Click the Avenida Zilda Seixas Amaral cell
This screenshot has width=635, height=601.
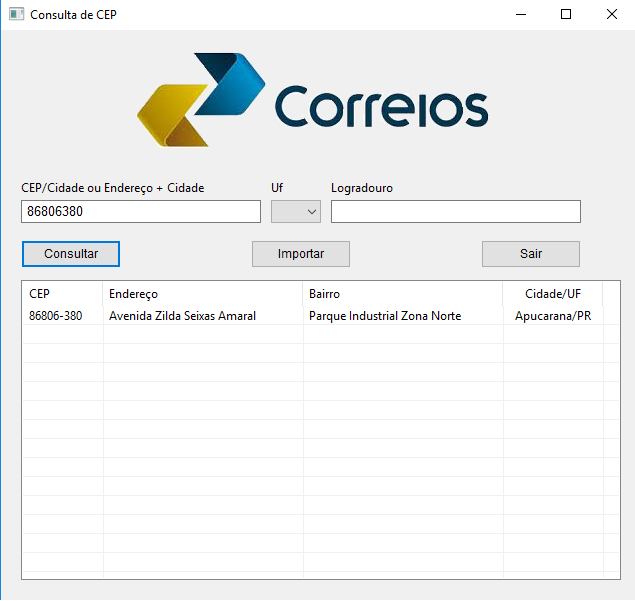[x=182, y=316]
